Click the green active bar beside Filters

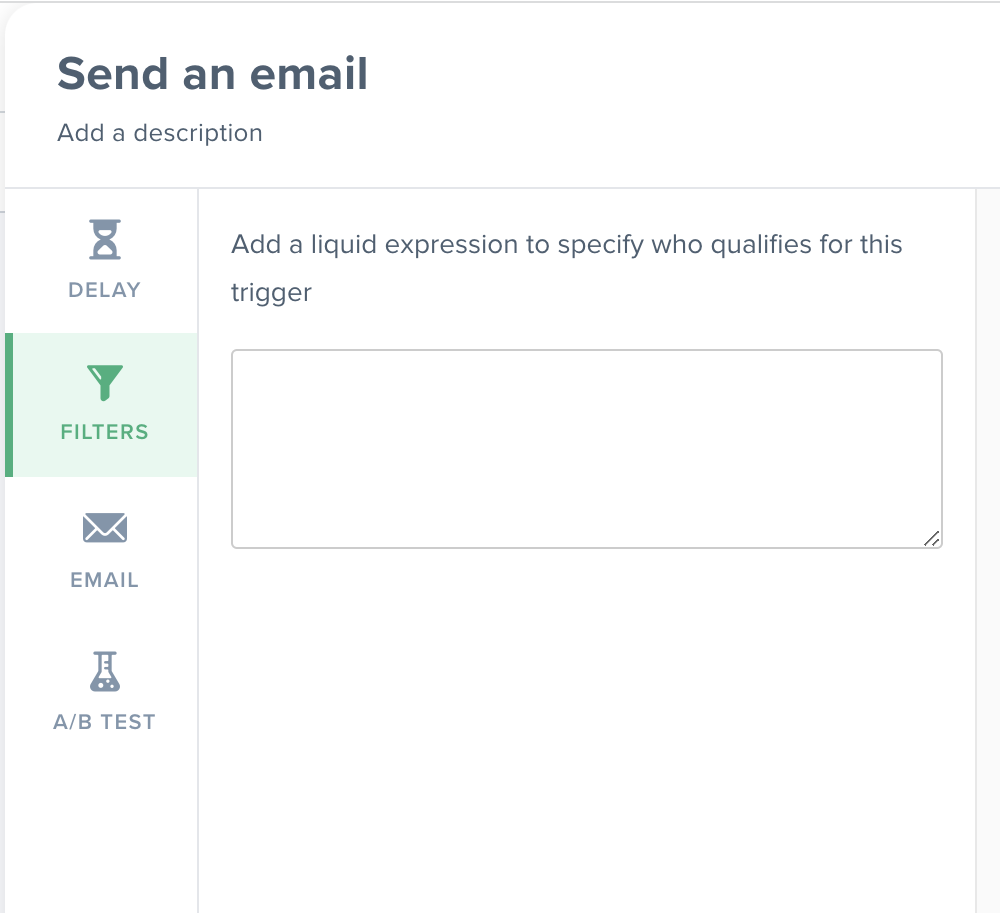coord(9,405)
